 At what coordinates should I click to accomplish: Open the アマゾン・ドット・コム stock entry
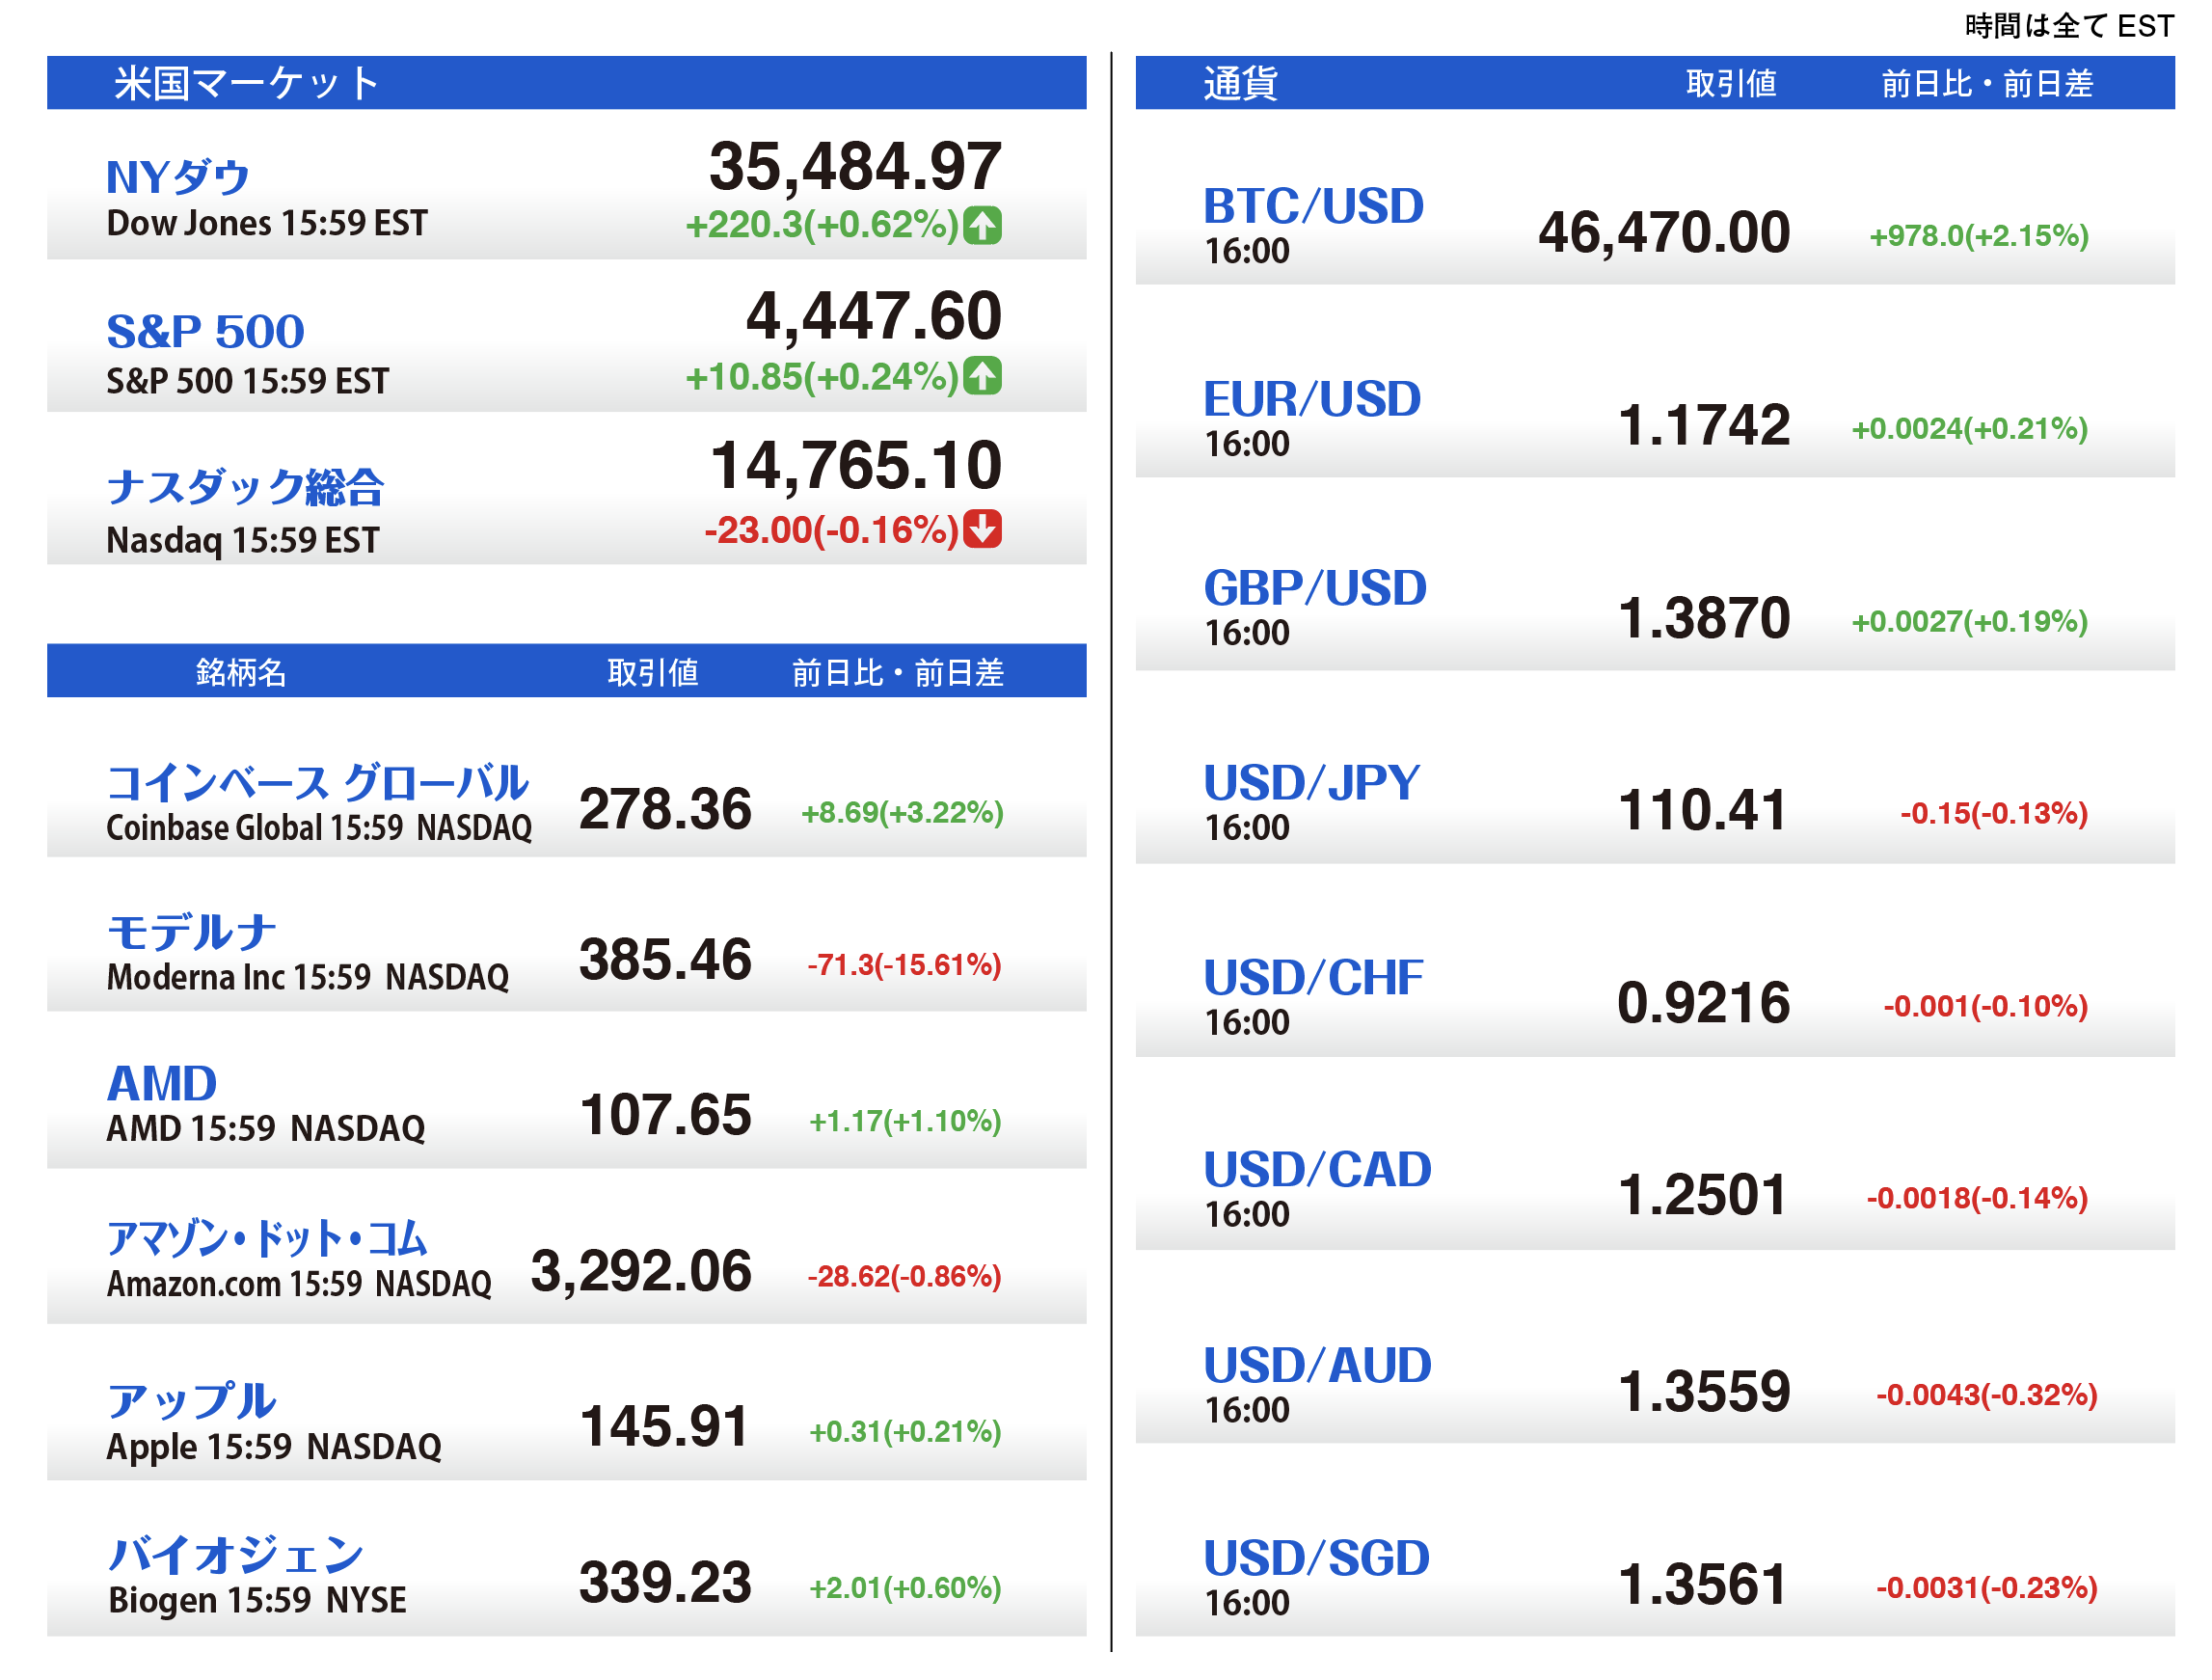click(x=267, y=1239)
